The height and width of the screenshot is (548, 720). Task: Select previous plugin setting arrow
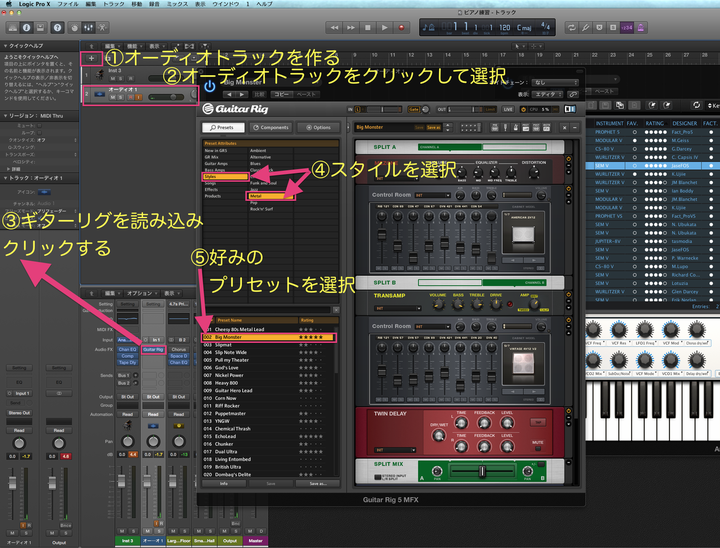pyautogui.click(x=230, y=95)
